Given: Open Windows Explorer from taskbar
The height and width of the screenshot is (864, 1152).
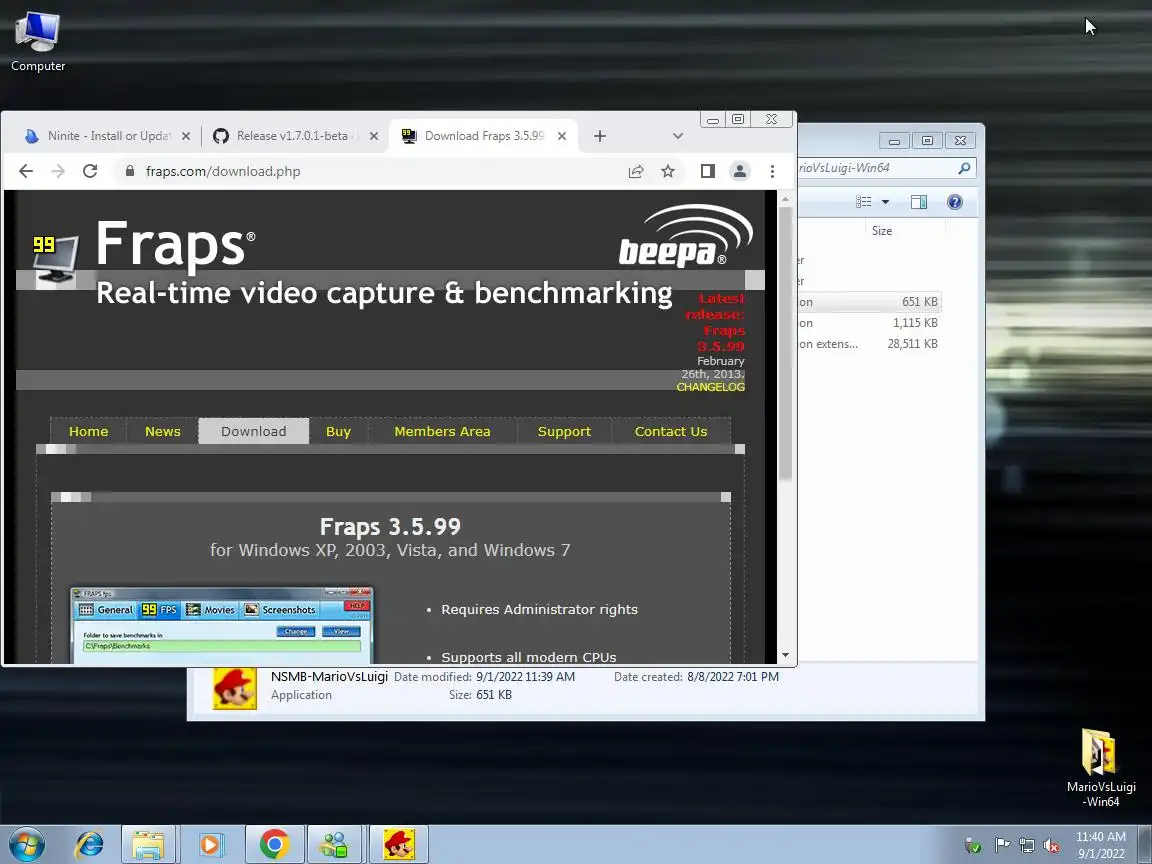Looking at the screenshot, I should click(148, 845).
